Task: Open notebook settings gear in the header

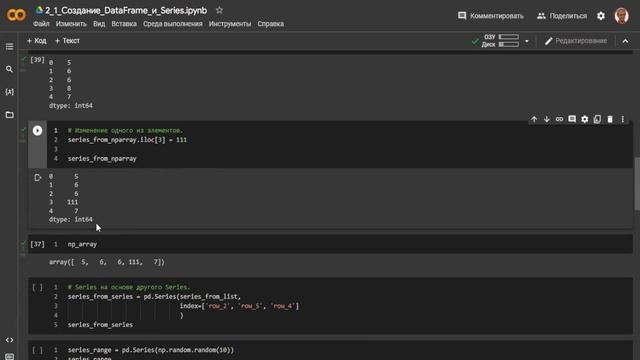Action: [601, 16]
